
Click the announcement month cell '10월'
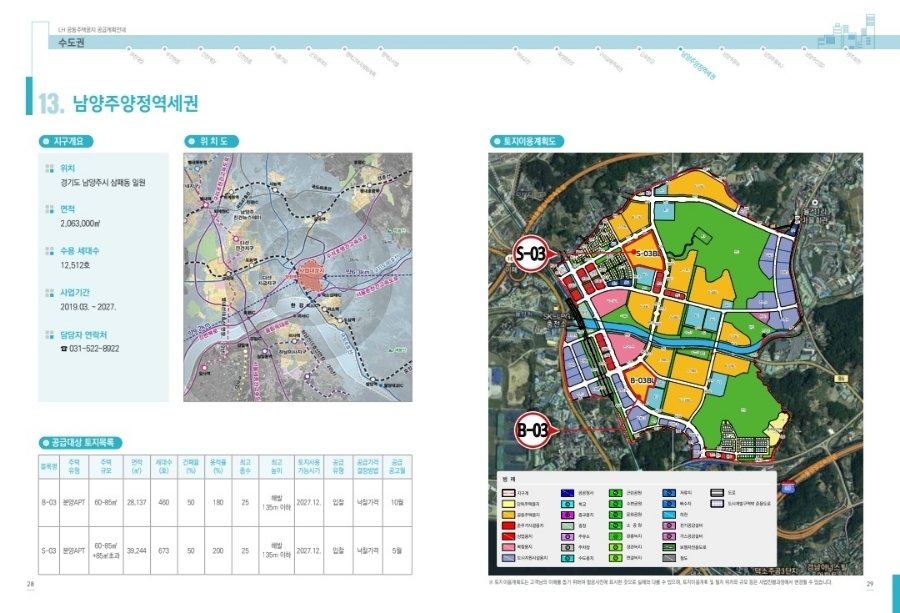(397, 502)
